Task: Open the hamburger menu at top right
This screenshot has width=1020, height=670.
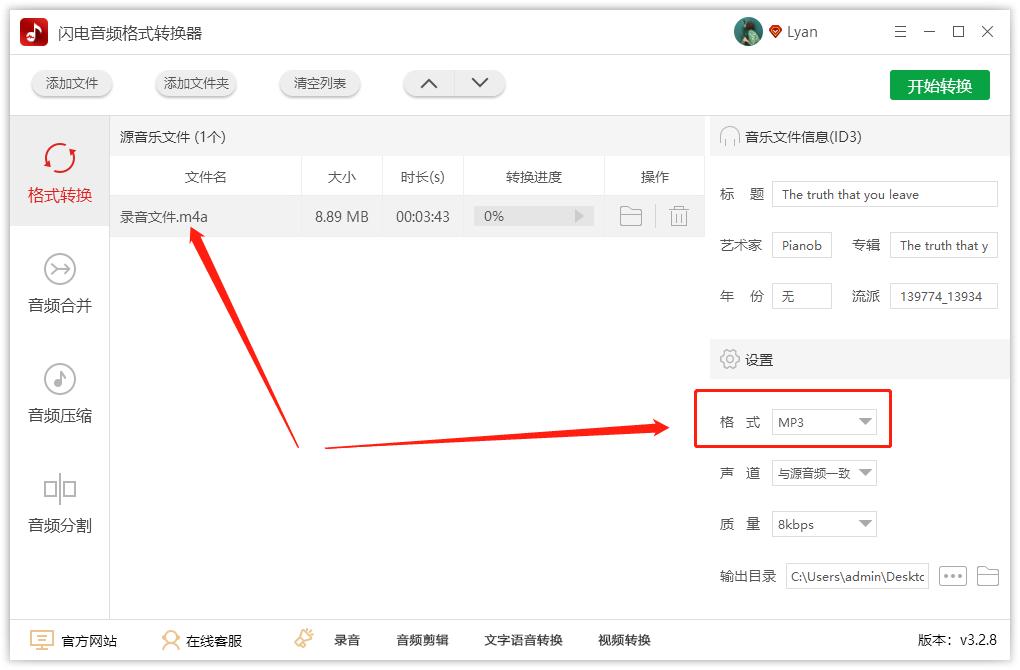Action: point(899,31)
